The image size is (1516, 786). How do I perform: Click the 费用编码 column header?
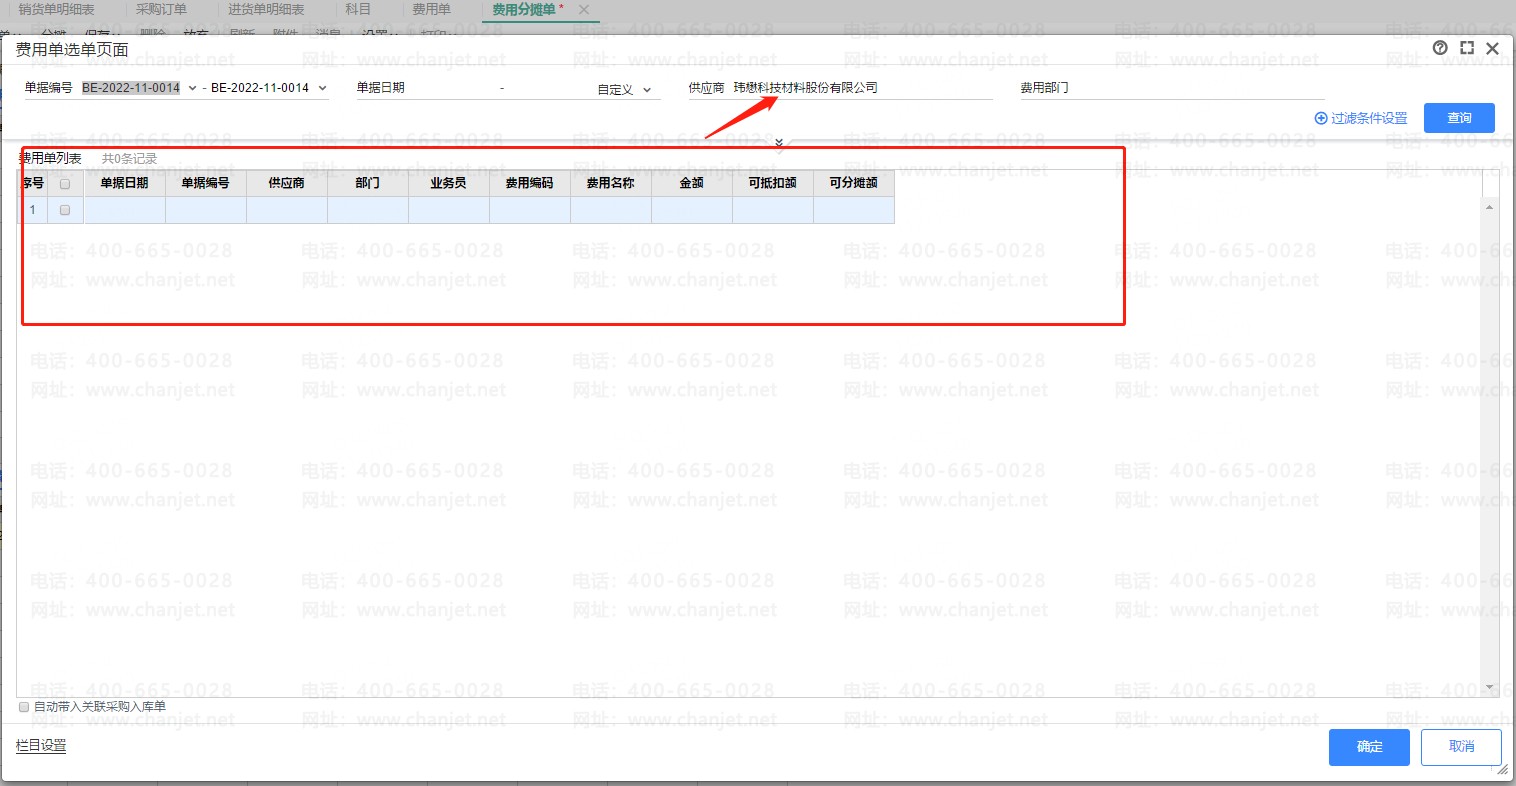pos(530,183)
